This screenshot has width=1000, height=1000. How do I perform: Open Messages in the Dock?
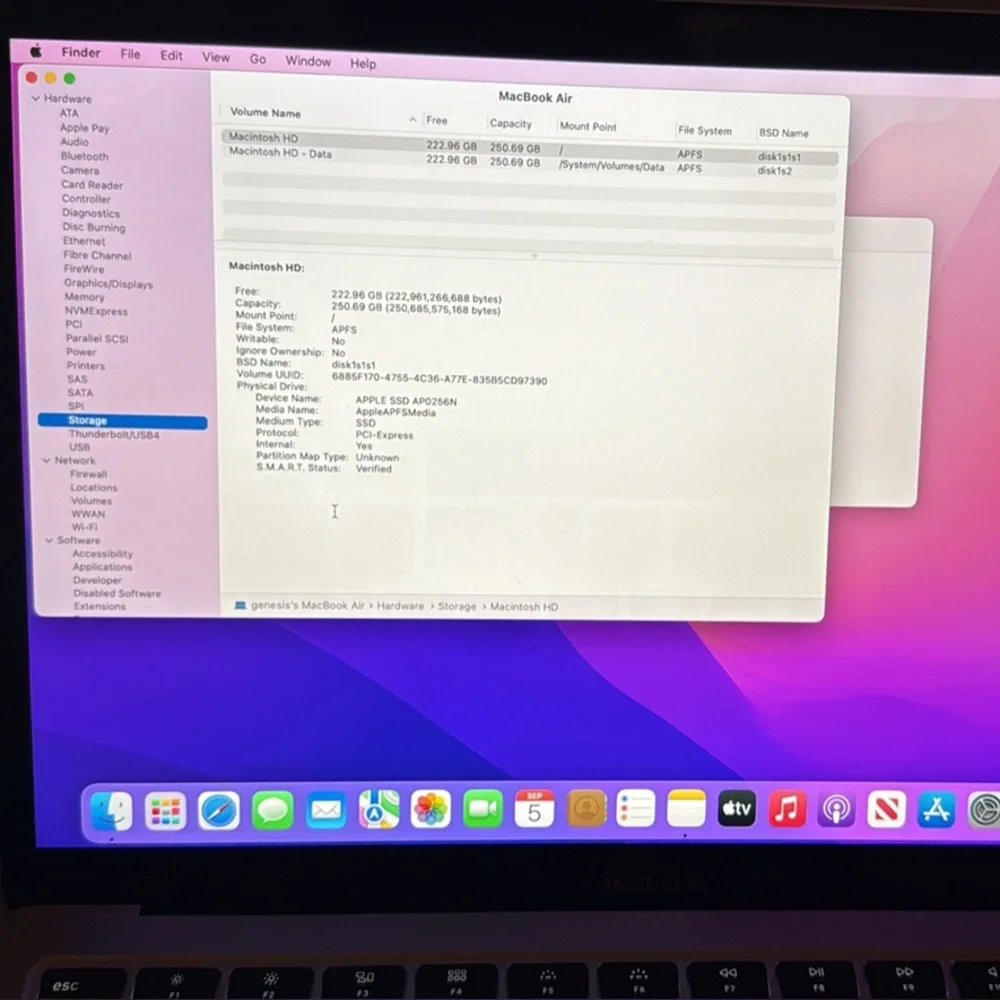[x=272, y=811]
